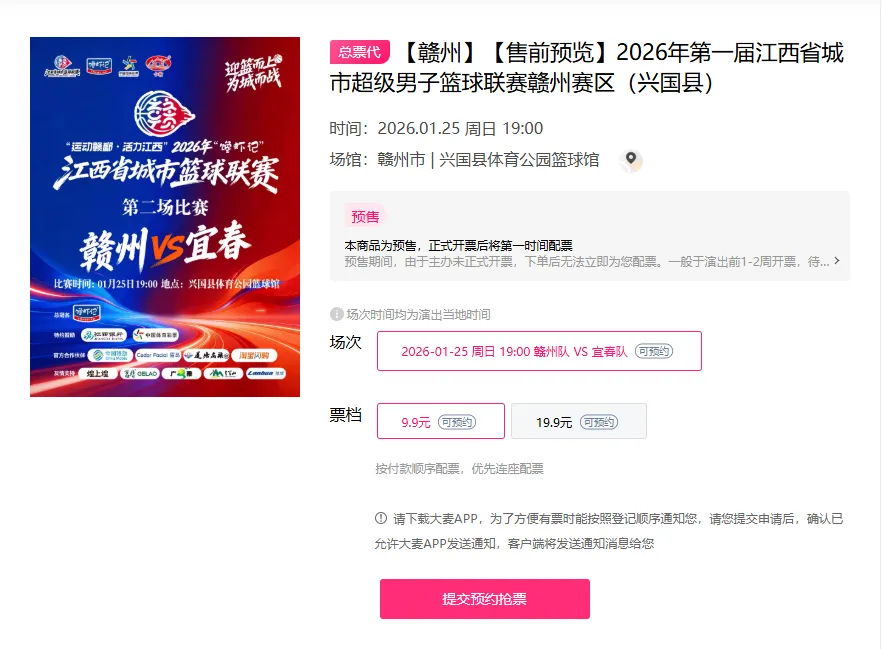Click the 总票代 badge next to title
The image size is (882, 649).
[359, 52]
